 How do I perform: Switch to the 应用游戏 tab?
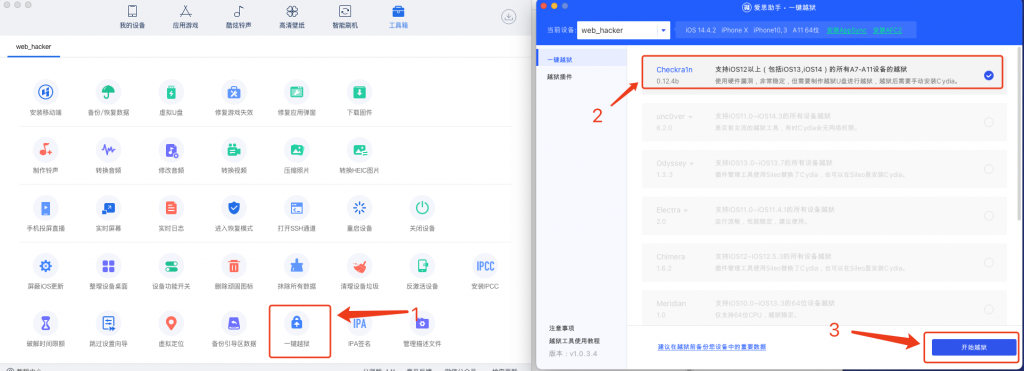click(x=185, y=18)
